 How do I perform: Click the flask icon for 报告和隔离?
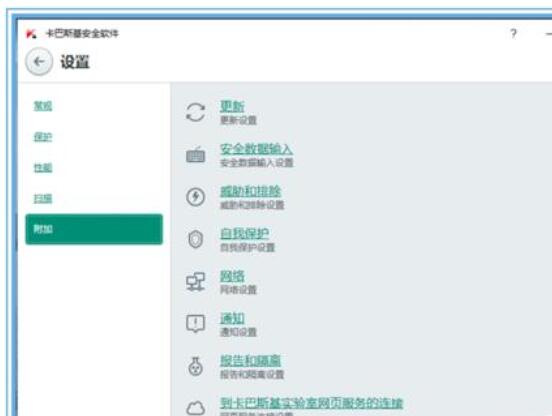(195, 366)
